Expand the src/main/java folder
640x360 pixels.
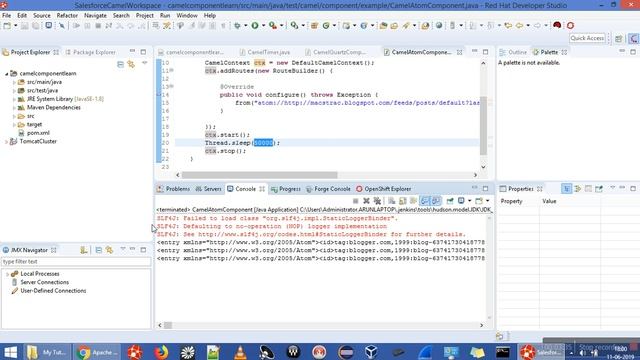[x=14, y=82]
